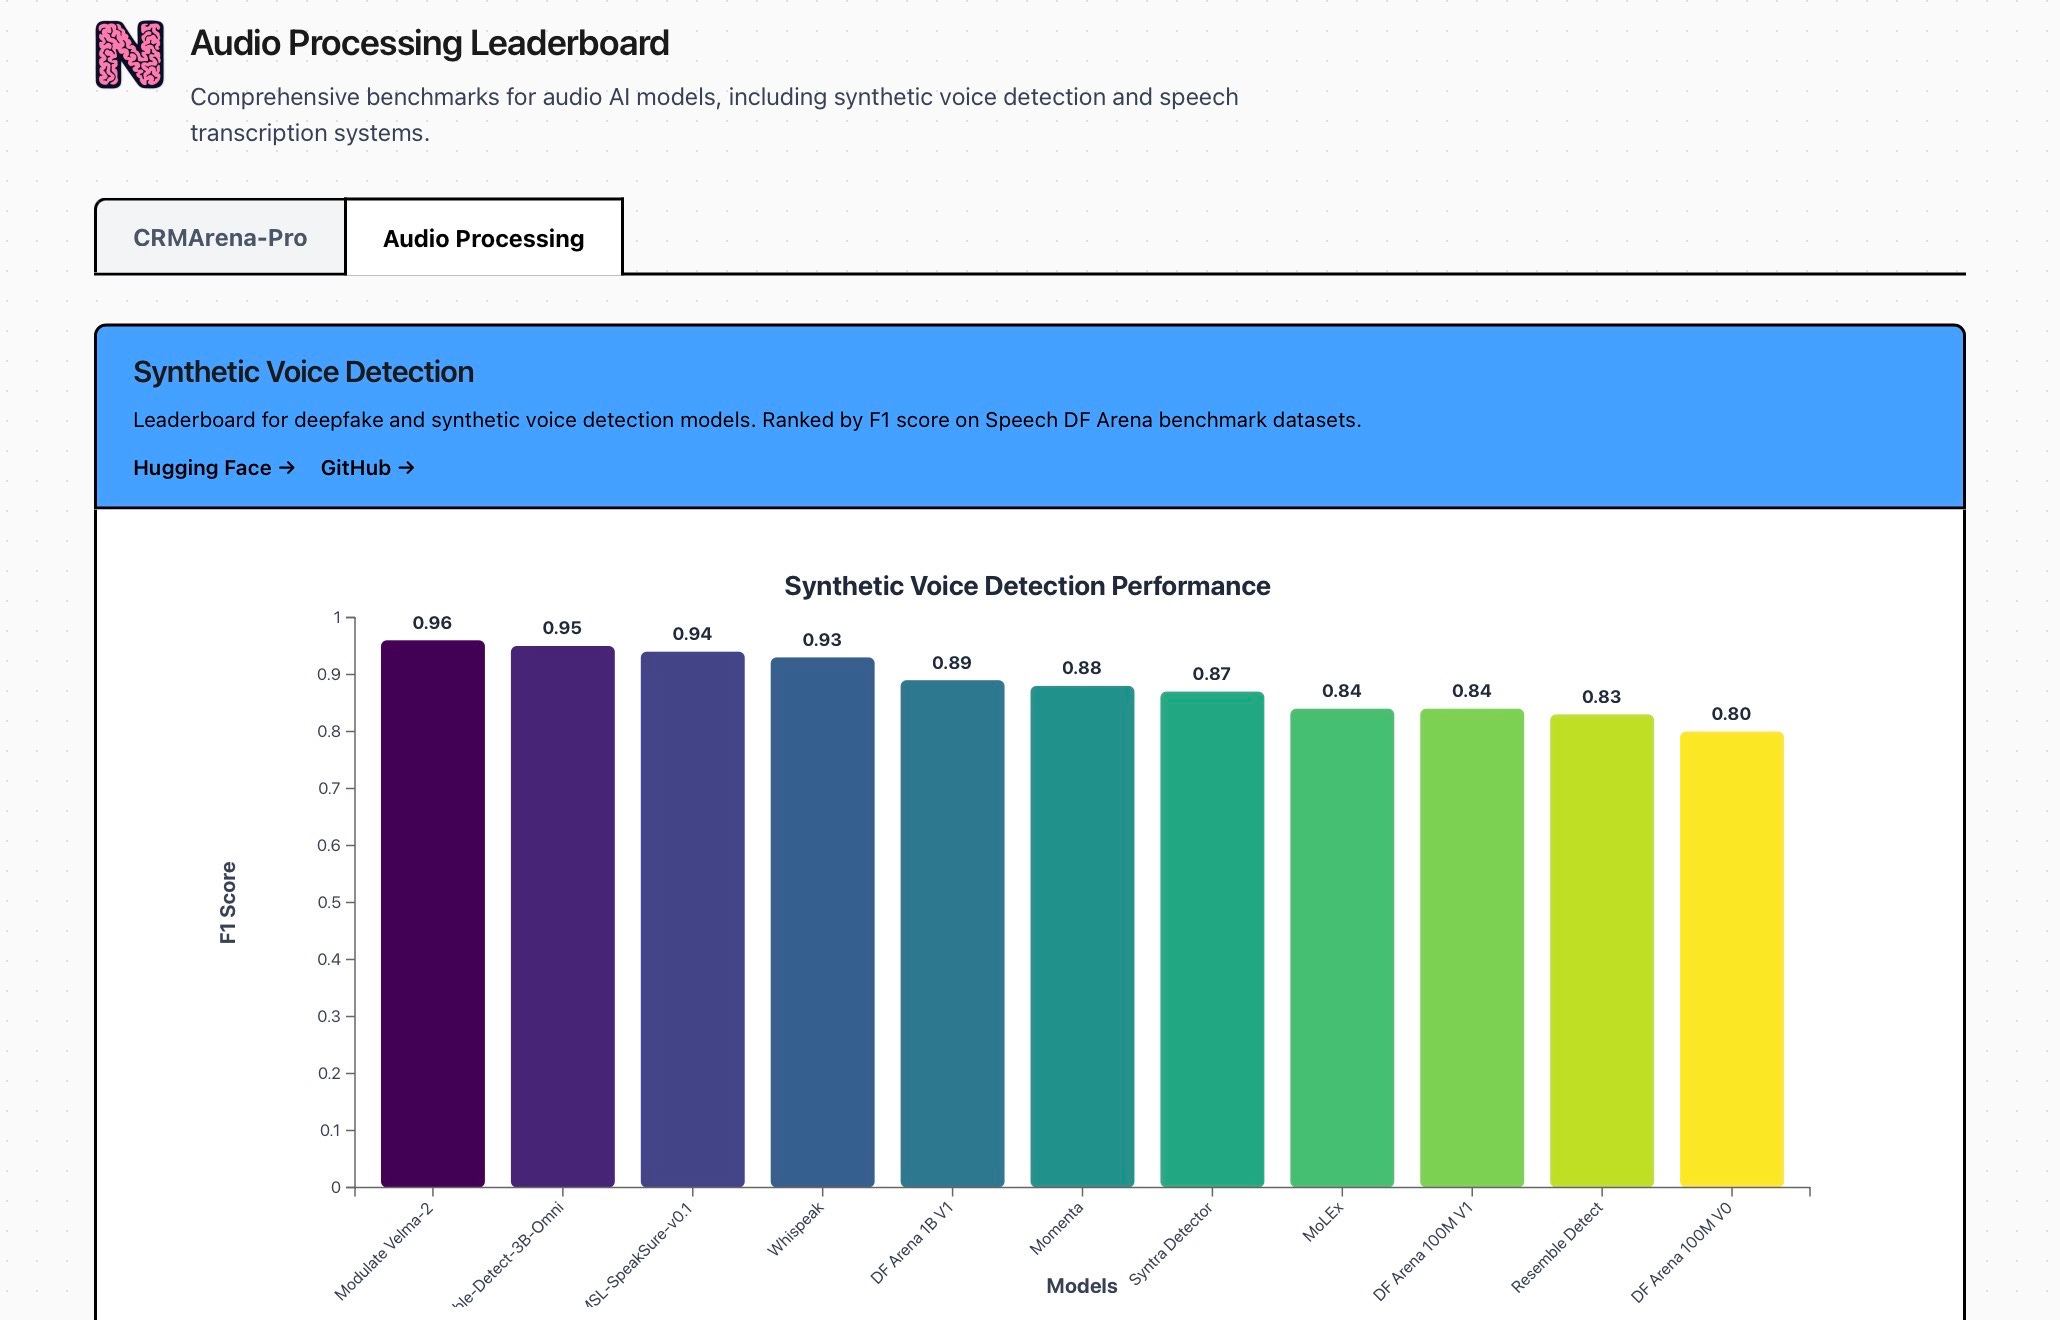Image resolution: width=2060 pixels, height=1320 pixels.
Task: Open the GitHub link
Action: coord(367,468)
